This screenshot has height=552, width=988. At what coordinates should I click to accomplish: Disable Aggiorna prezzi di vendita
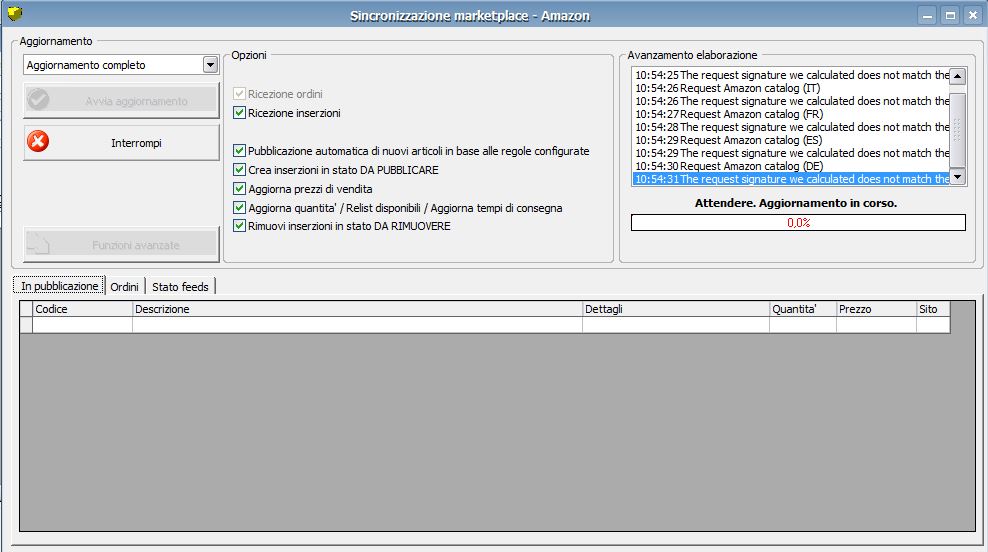coord(239,188)
